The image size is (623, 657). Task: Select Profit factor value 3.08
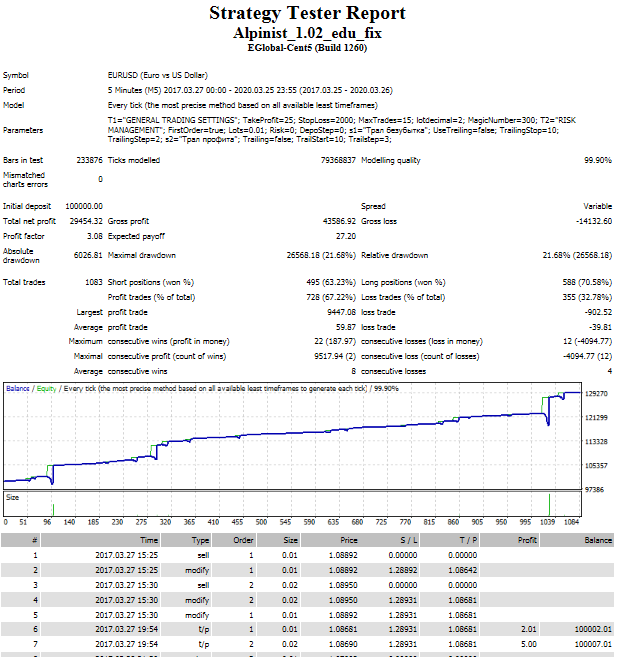coord(95,237)
